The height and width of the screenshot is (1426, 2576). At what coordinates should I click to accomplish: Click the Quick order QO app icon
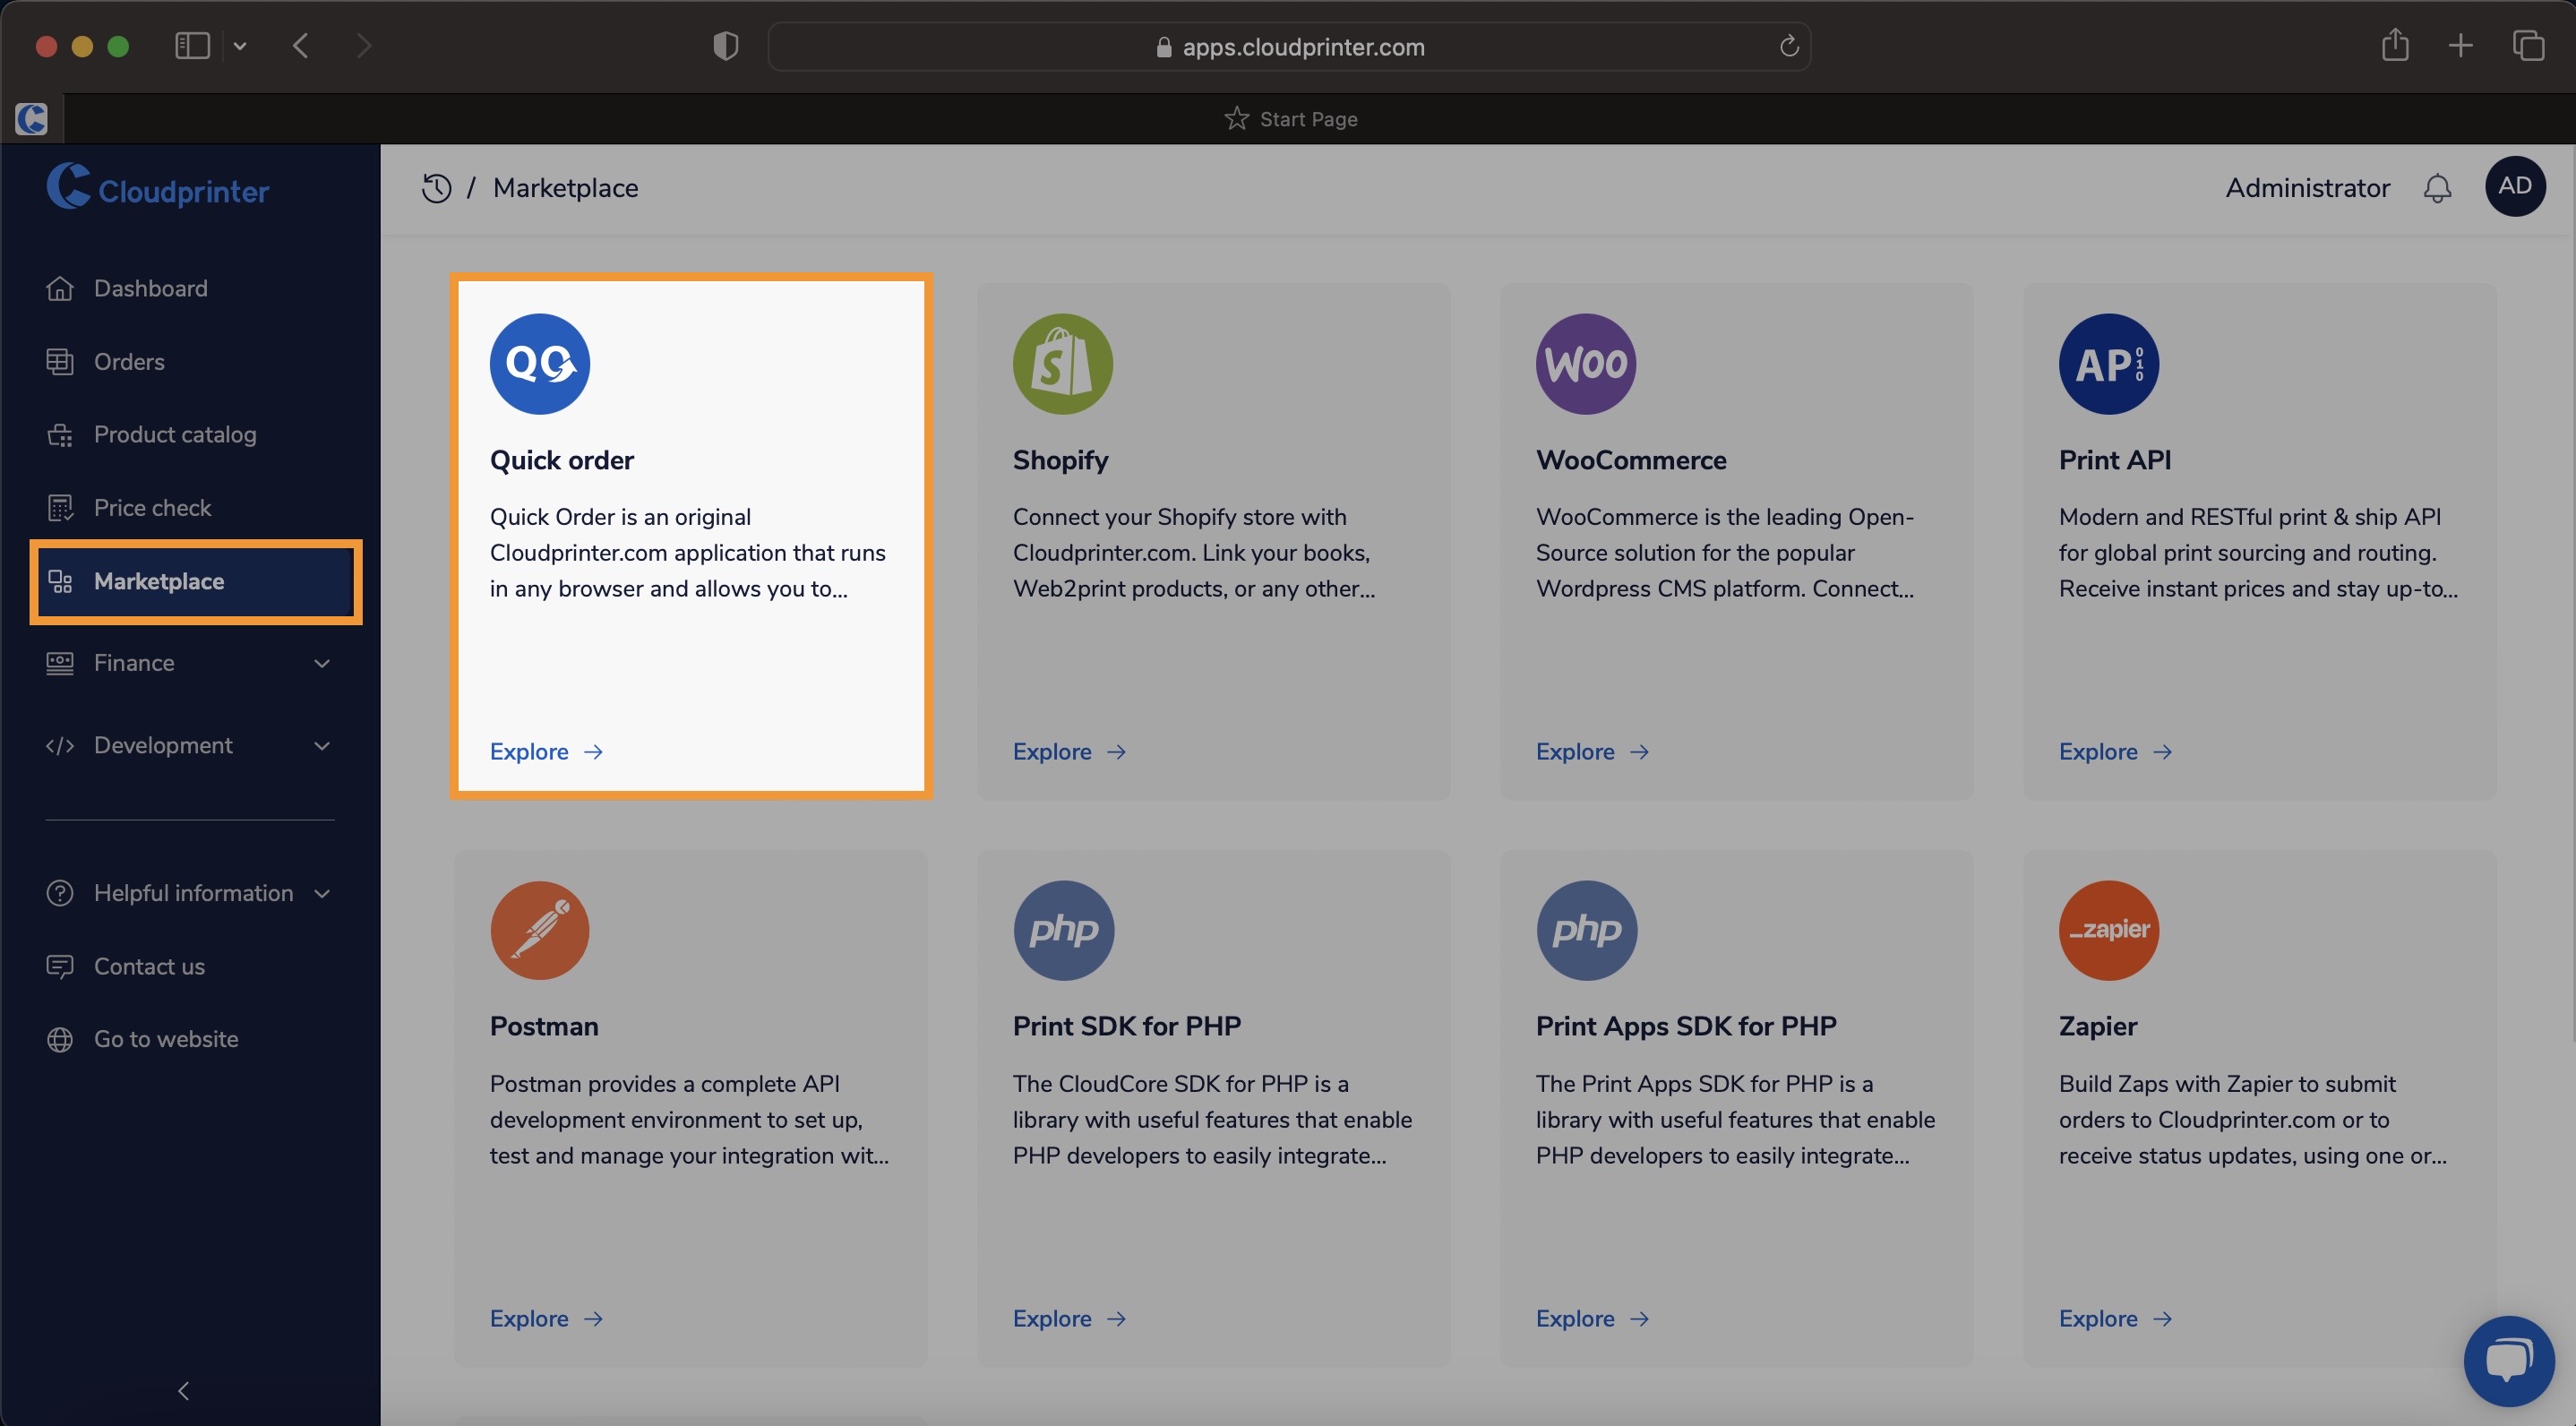pyautogui.click(x=540, y=364)
